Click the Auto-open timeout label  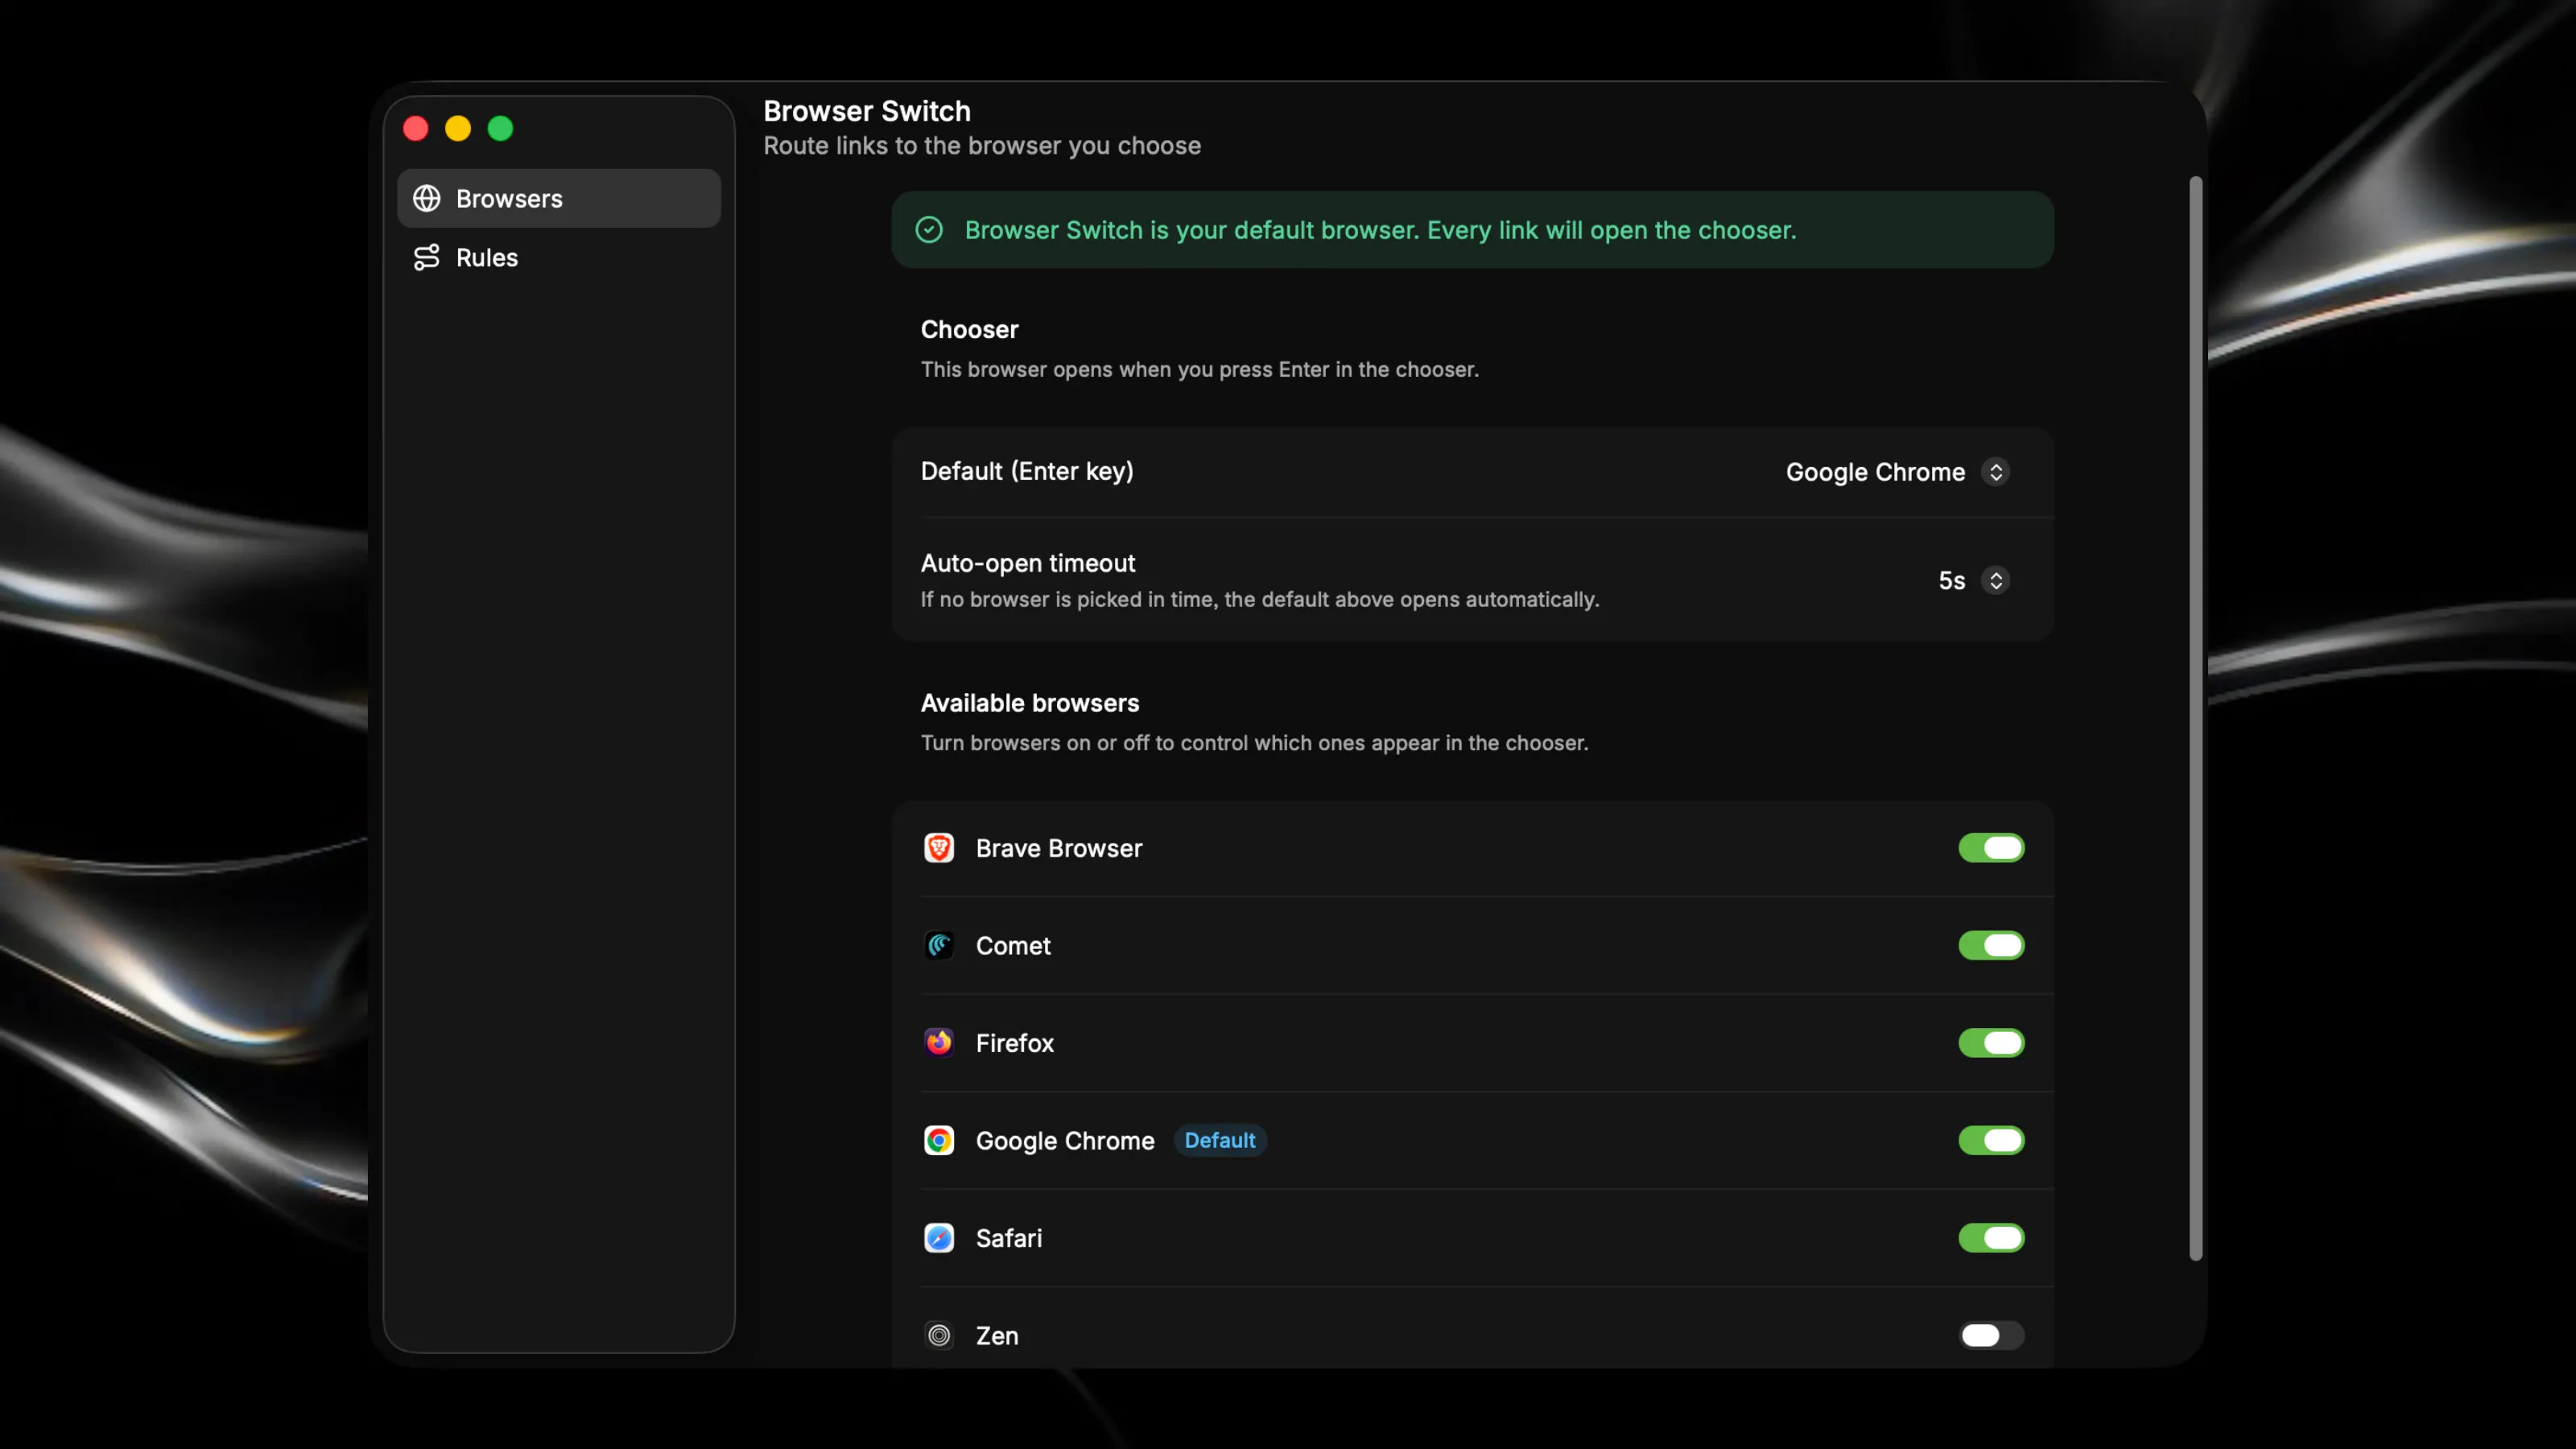(x=1027, y=563)
